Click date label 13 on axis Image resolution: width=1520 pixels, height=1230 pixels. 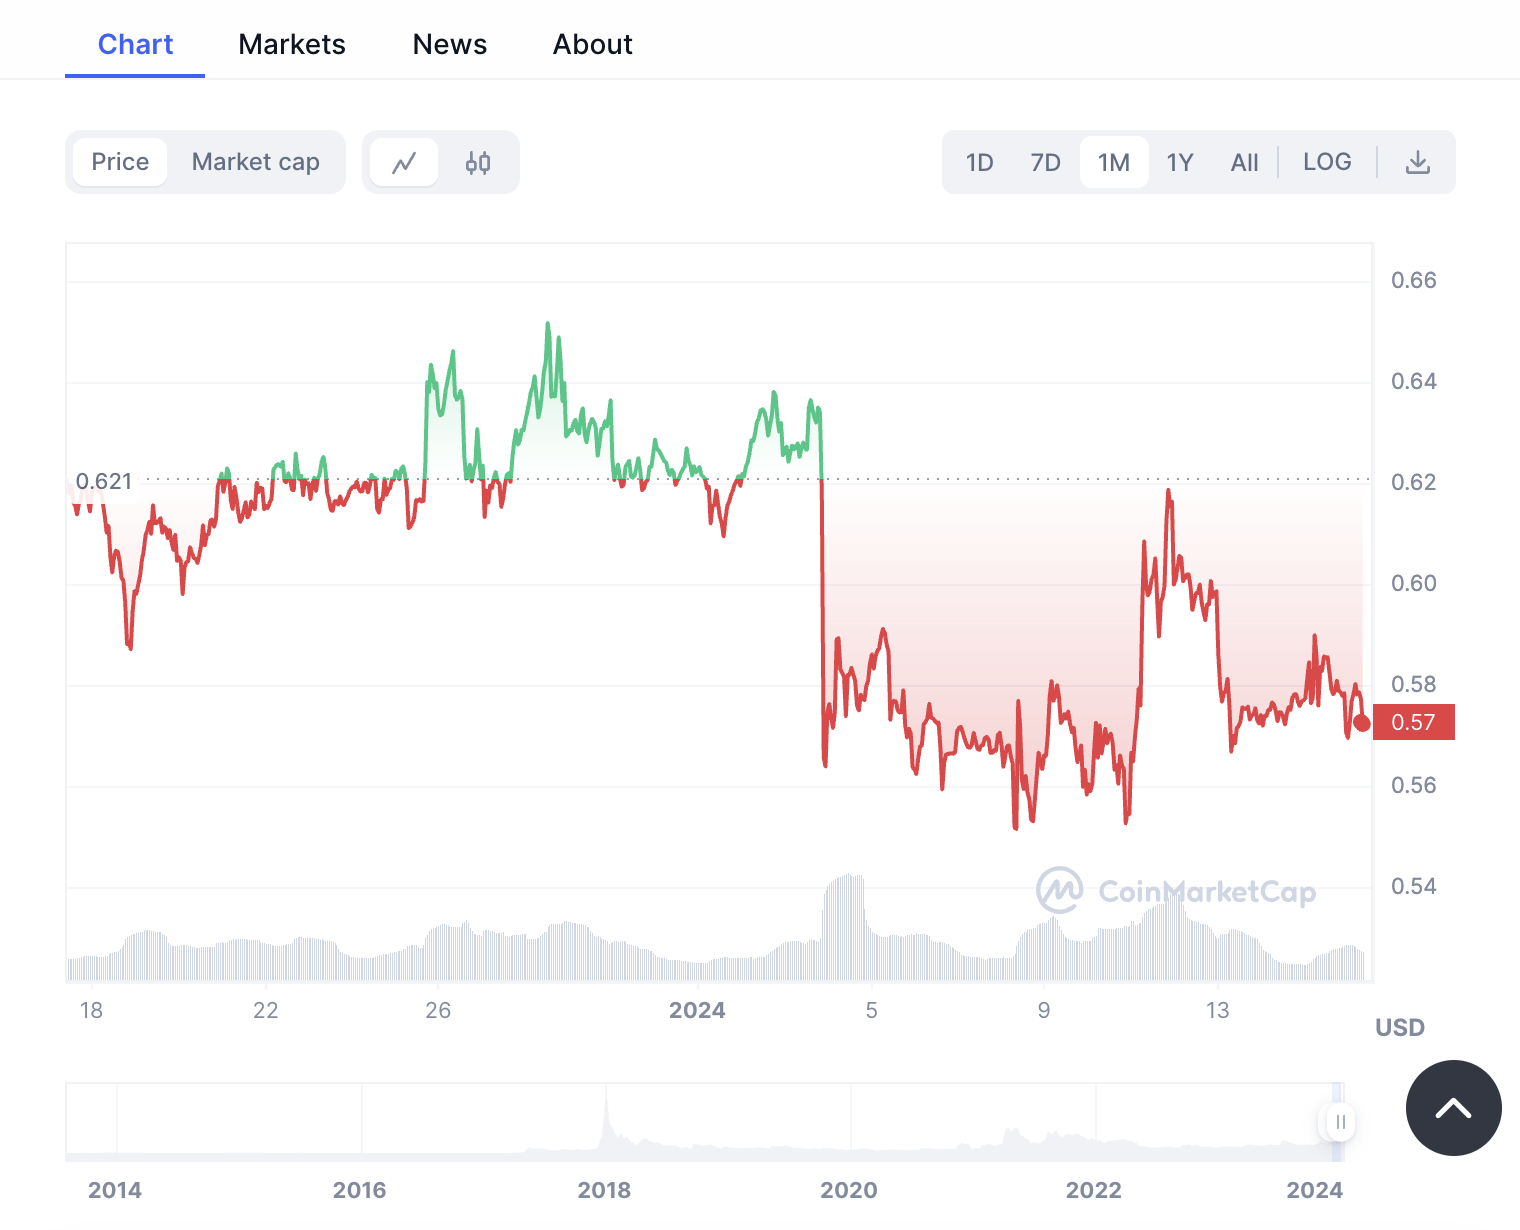tap(1217, 1010)
